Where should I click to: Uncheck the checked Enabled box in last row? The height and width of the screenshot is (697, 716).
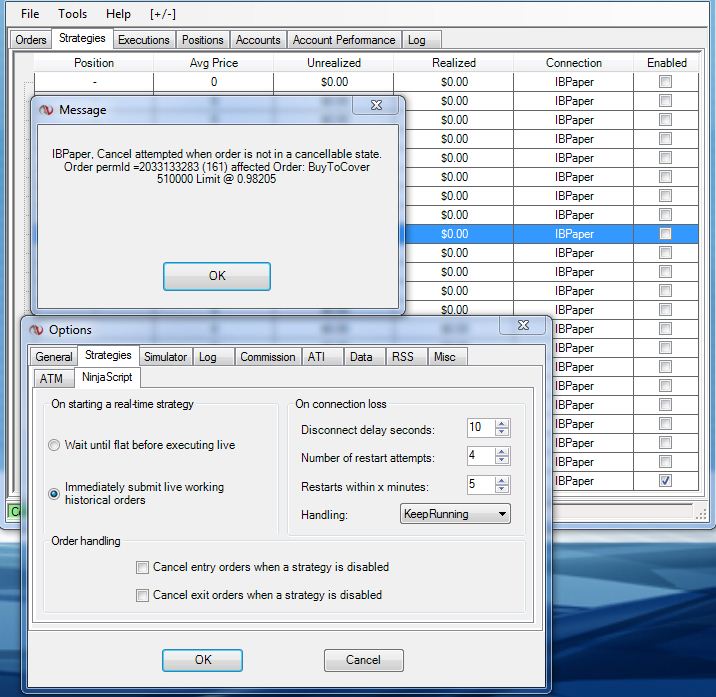click(665, 481)
